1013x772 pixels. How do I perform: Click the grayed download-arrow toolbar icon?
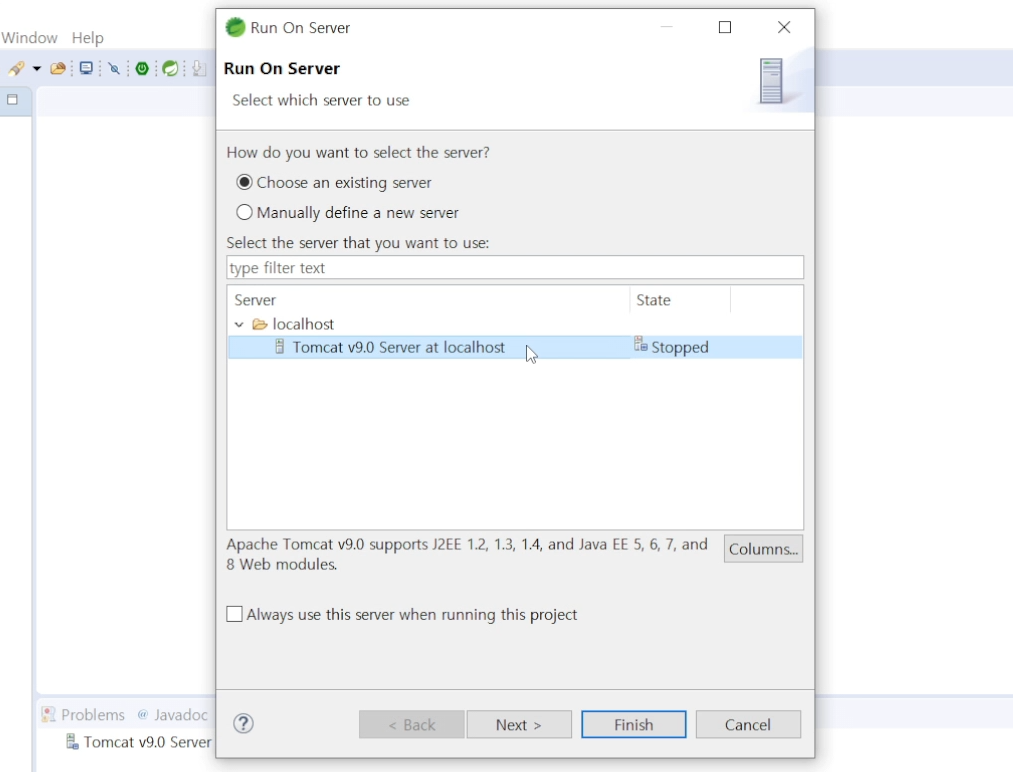click(199, 68)
